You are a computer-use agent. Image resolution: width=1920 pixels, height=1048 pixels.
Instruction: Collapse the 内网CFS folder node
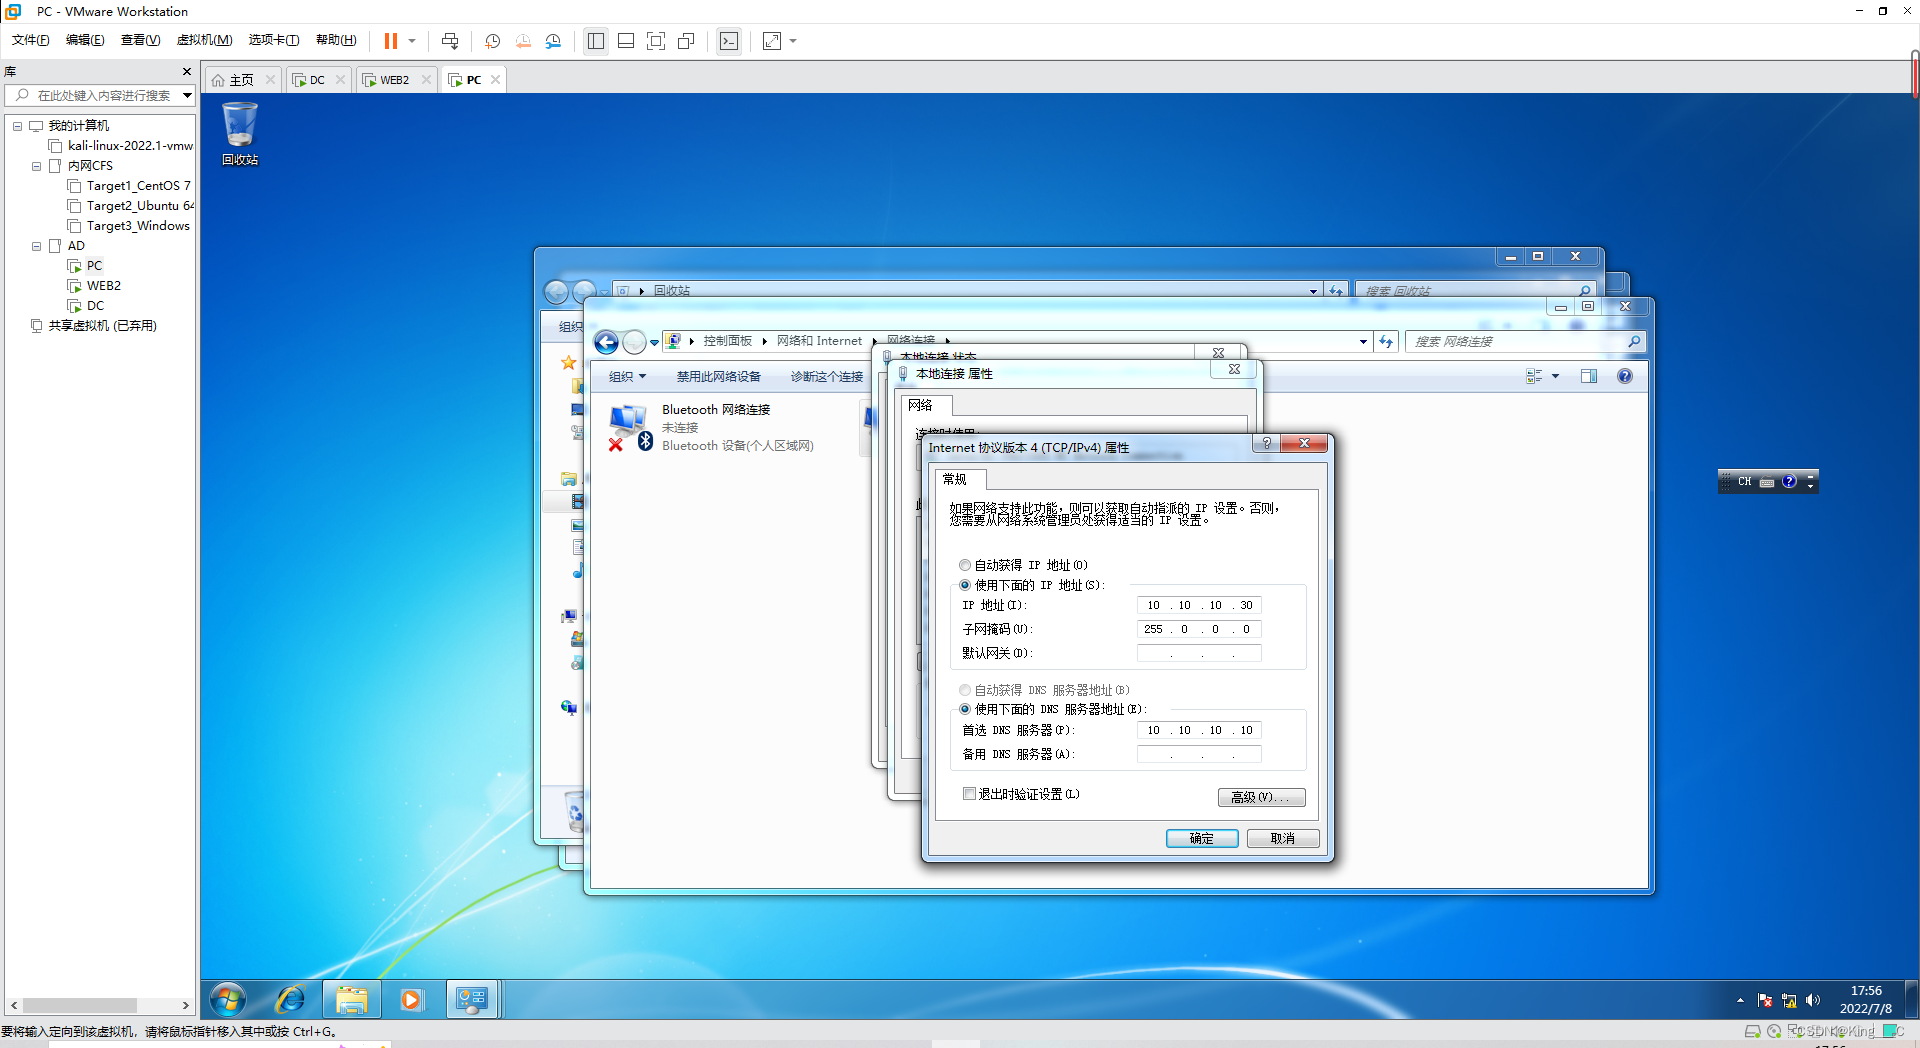click(x=37, y=166)
